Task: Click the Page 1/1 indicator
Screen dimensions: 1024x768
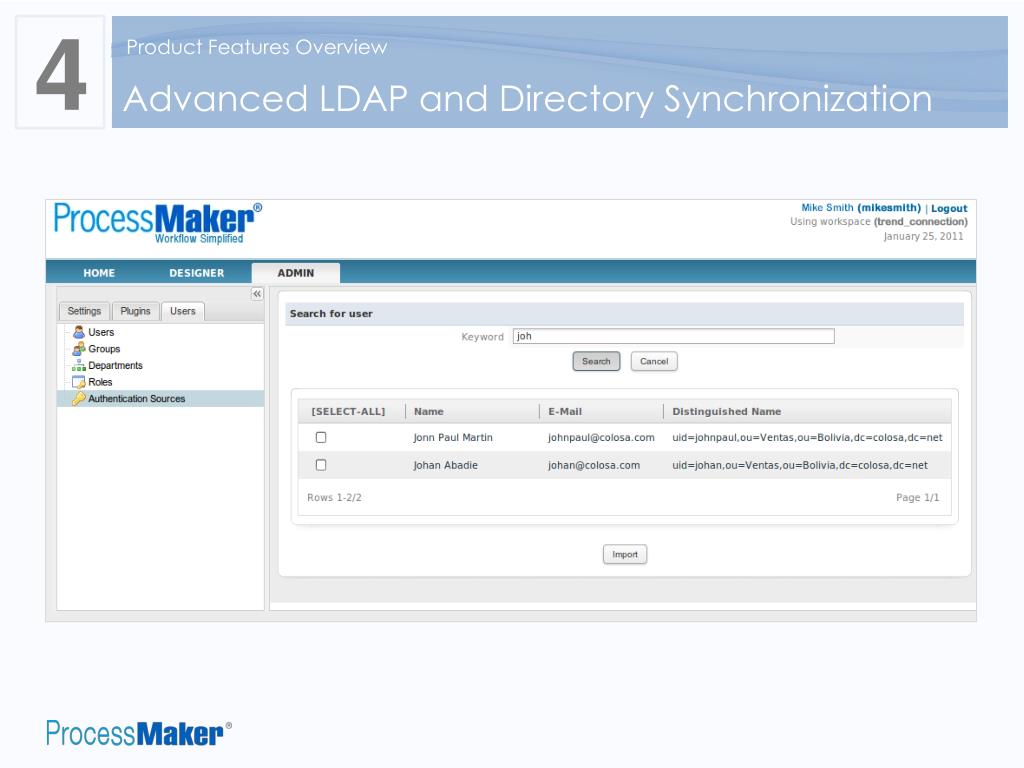Action: point(918,498)
